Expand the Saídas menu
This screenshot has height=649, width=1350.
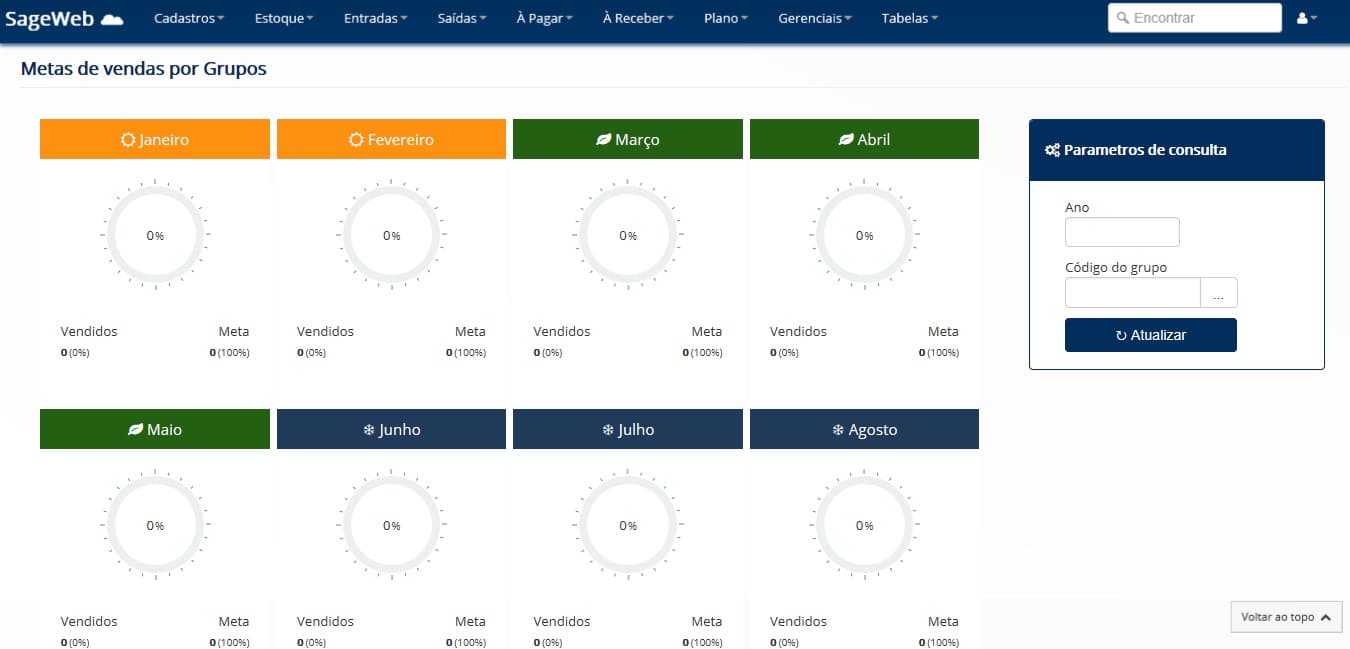(x=462, y=18)
